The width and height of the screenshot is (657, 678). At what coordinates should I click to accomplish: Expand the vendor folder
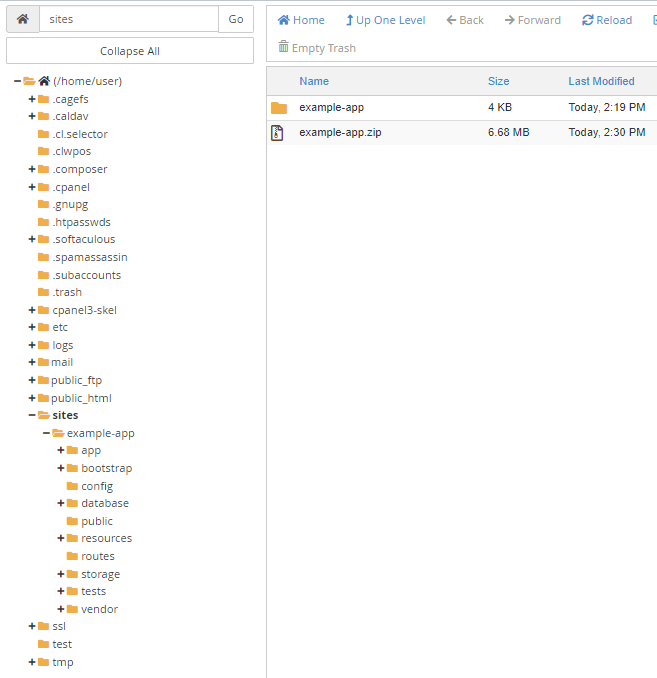(61, 609)
